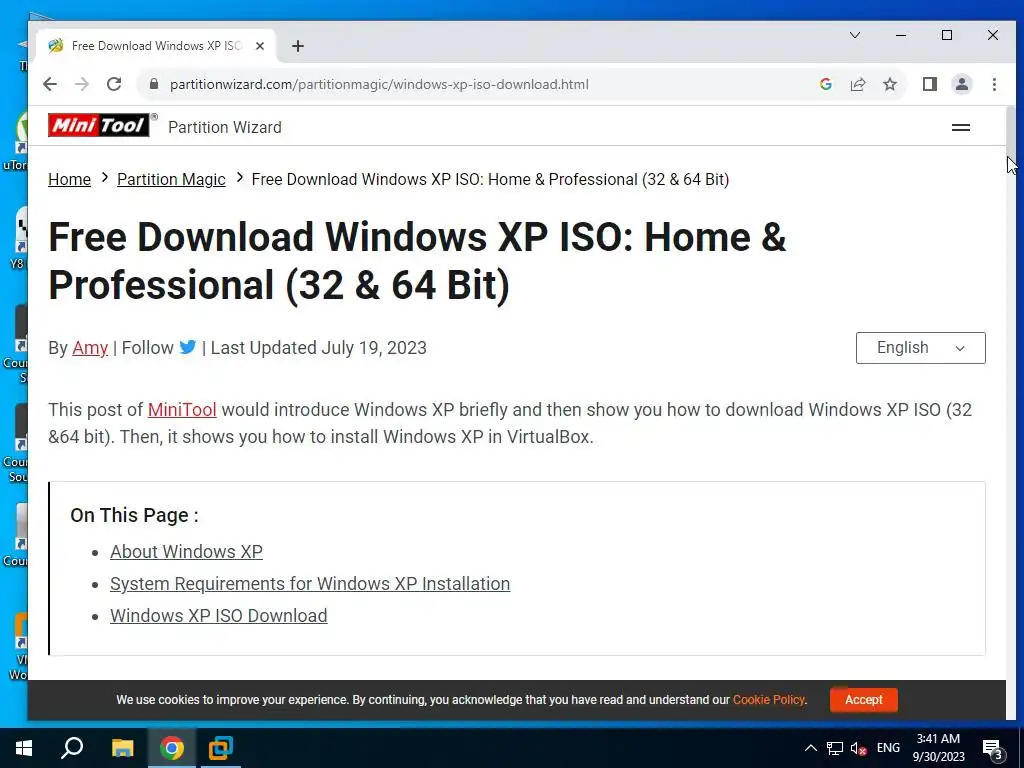The height and width of the screenshot is (768, 1024).
Task: Click the MiniTool logo
Action: point(99,125)
